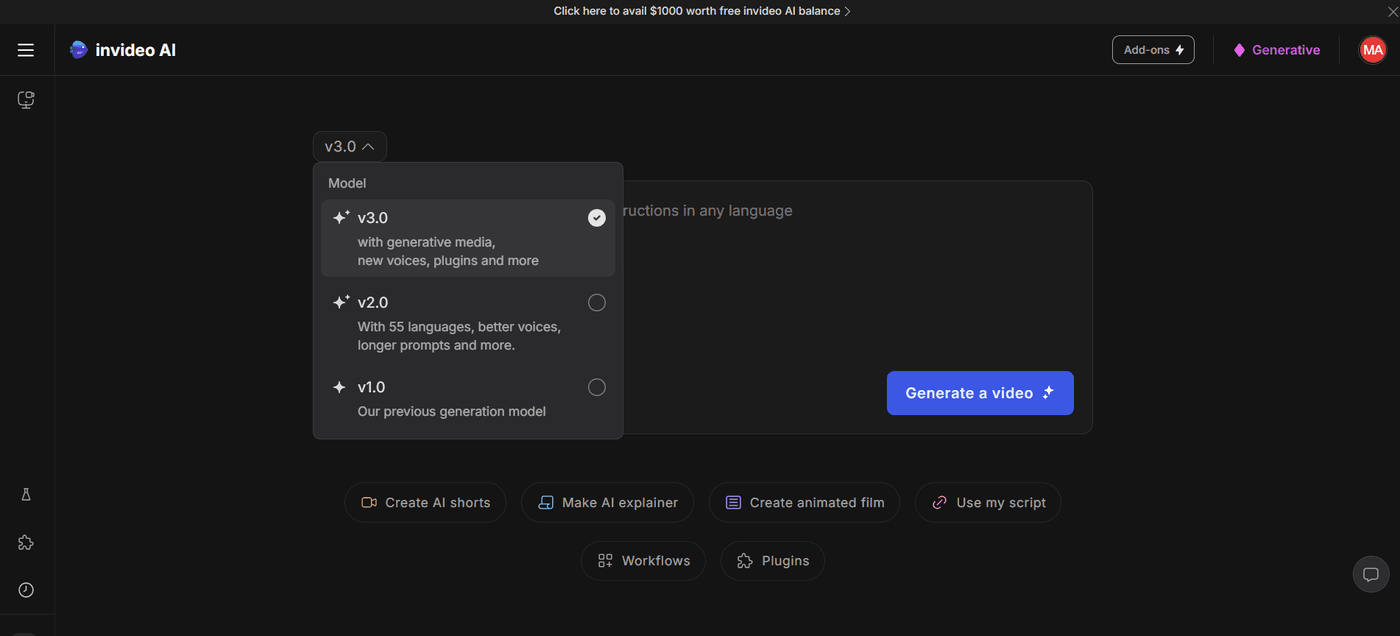Switch to the Generative tab
The width and height of the screenshot is (1400, 636).
click(1277, 49)
